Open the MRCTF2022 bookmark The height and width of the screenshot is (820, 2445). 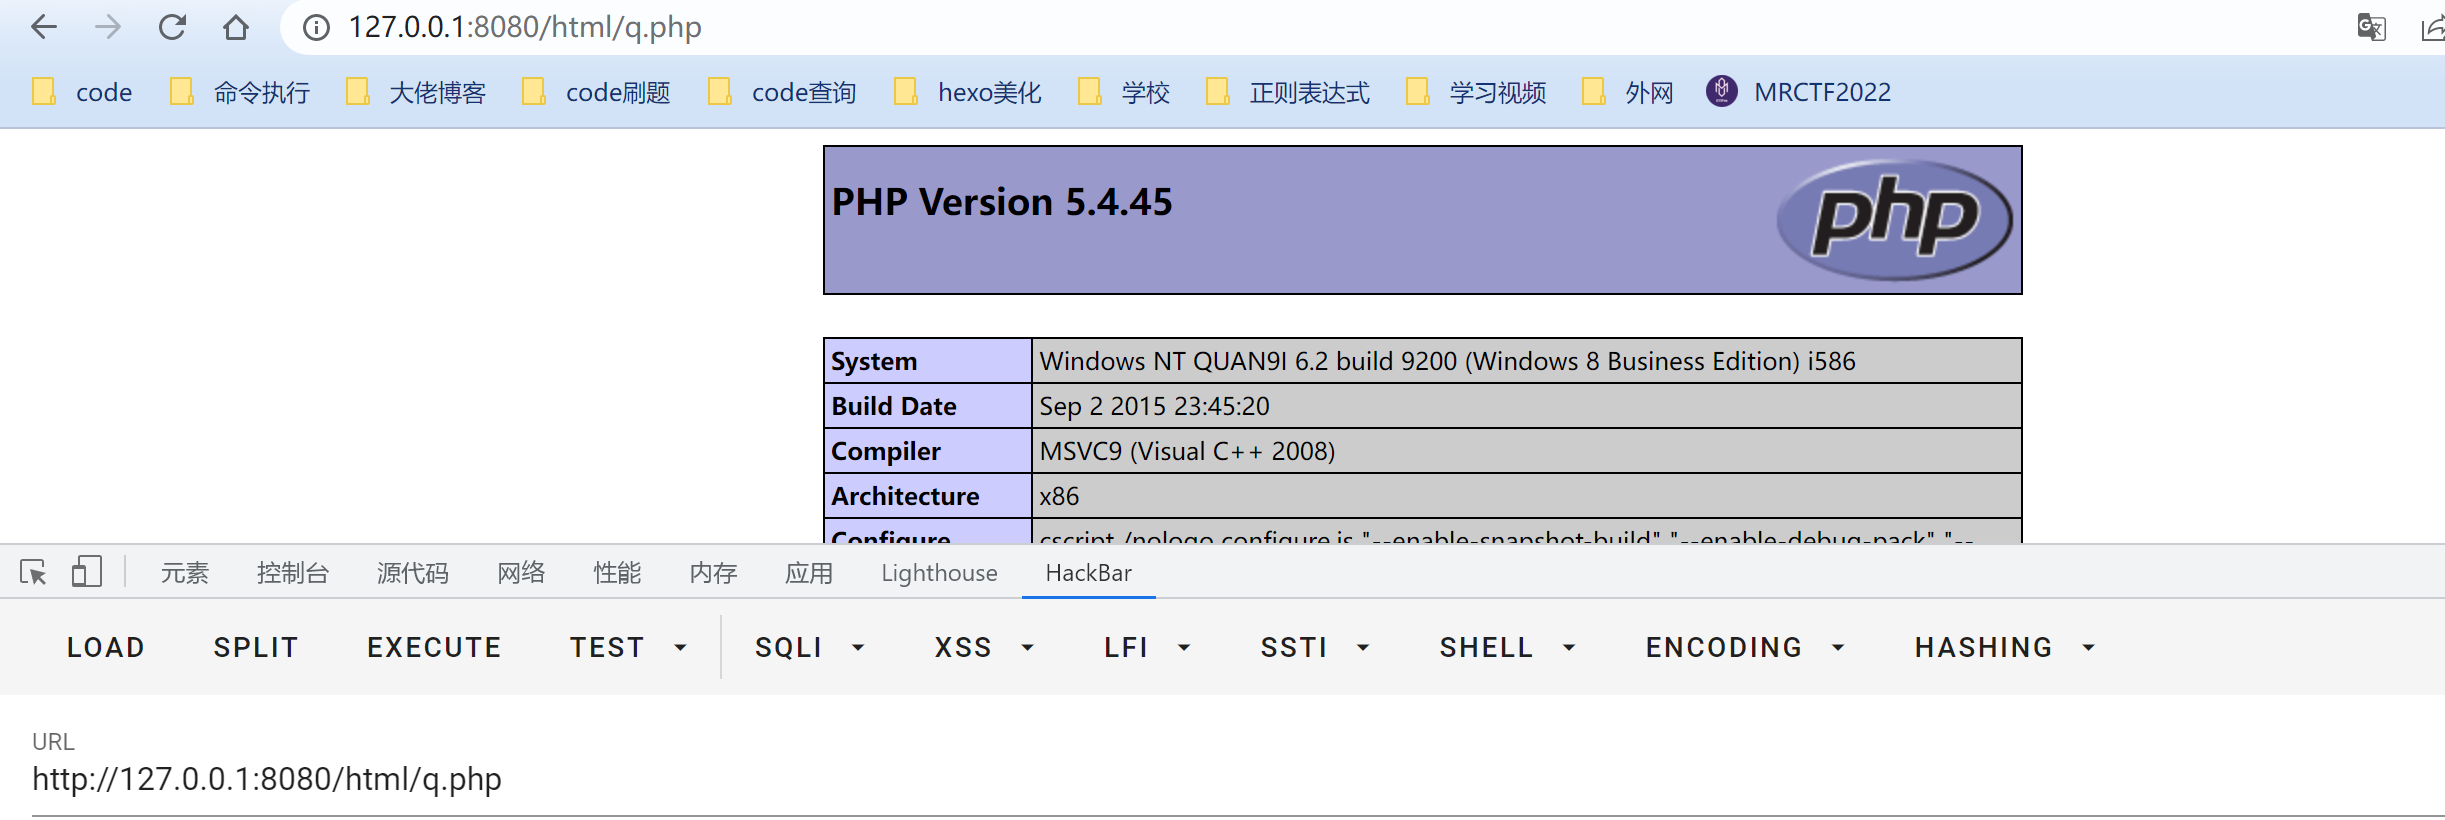point(1799,92)
